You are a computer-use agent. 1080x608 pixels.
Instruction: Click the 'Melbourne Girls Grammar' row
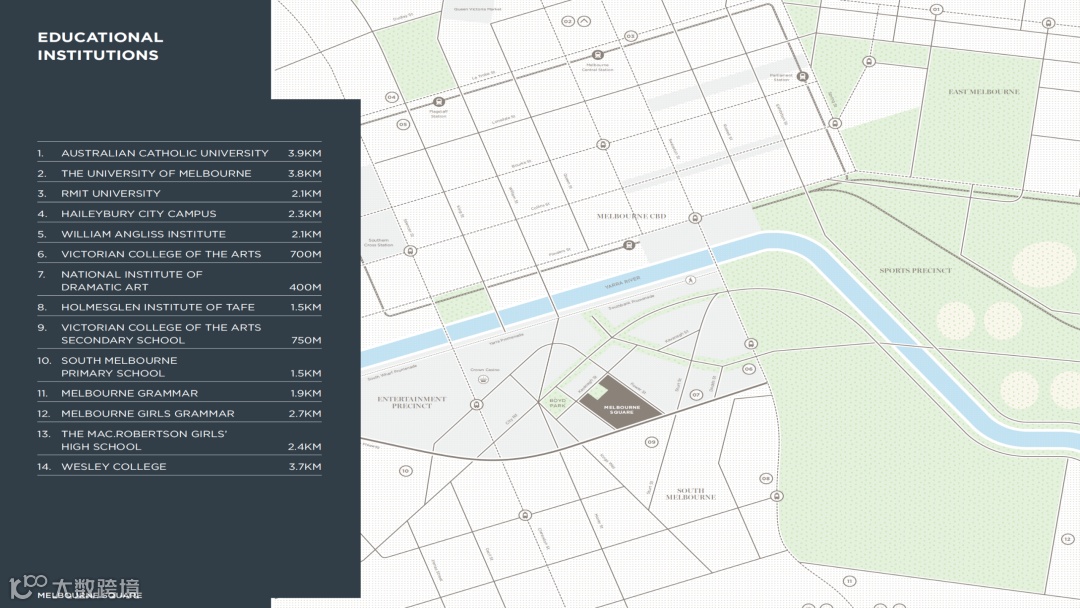[x=179, y=414]
